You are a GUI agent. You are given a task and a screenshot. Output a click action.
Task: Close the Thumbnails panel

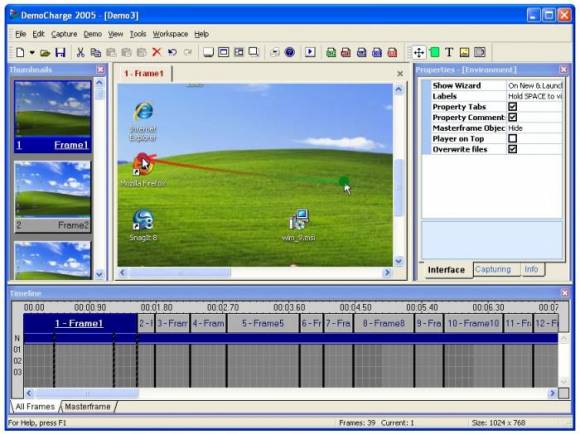[x=100, y=70]
